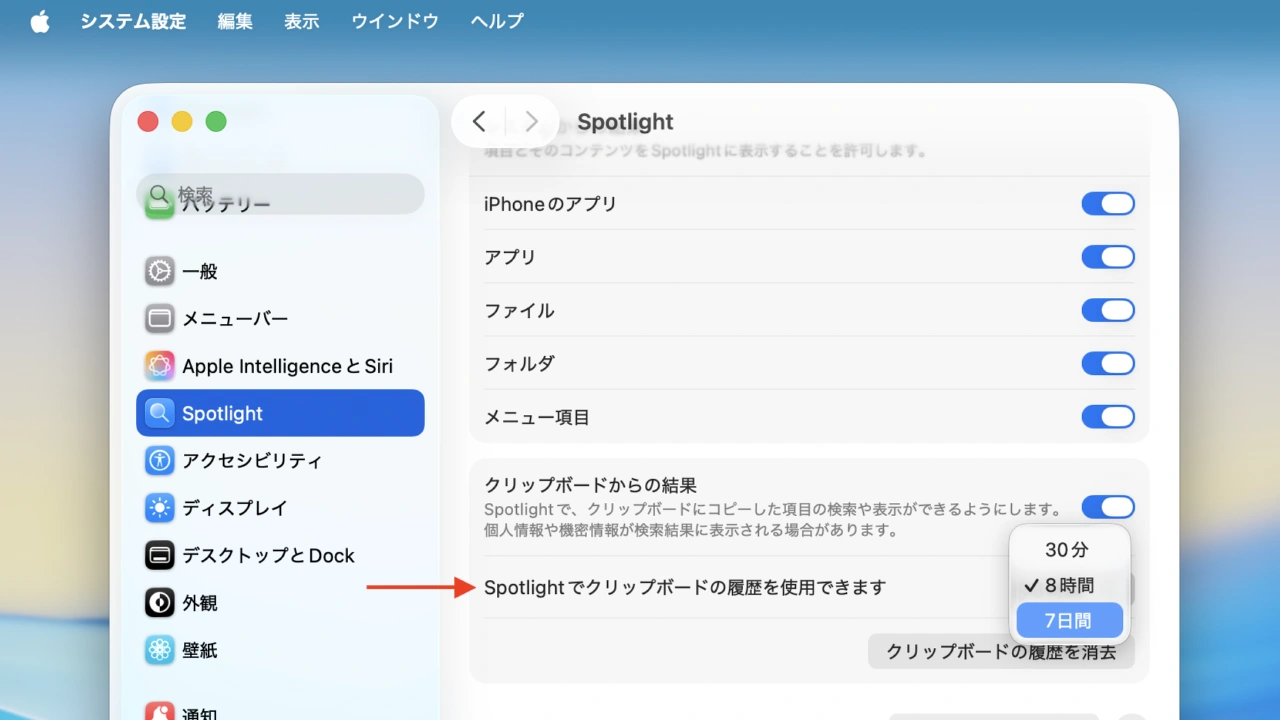The width and height of the screenshot is (1280, 720).
Task: Select the checked 8時間 option
Action: 1068,586
